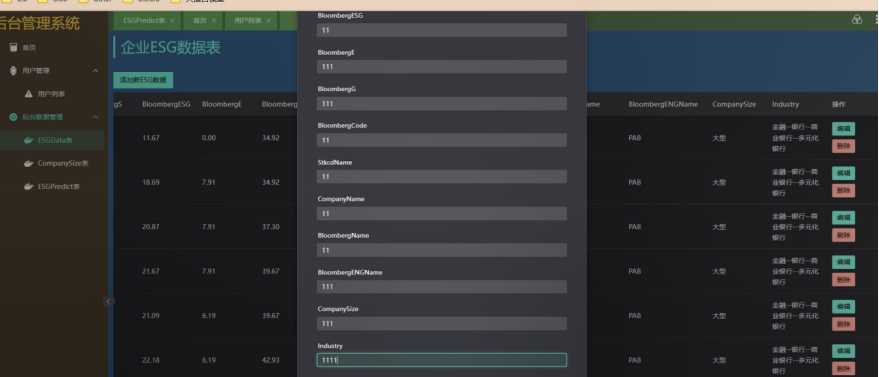The width and height of the screenshot is (879, 377).
Task: Click the 用户管理 sidebar icon
Action: click(x=13, y=71)
